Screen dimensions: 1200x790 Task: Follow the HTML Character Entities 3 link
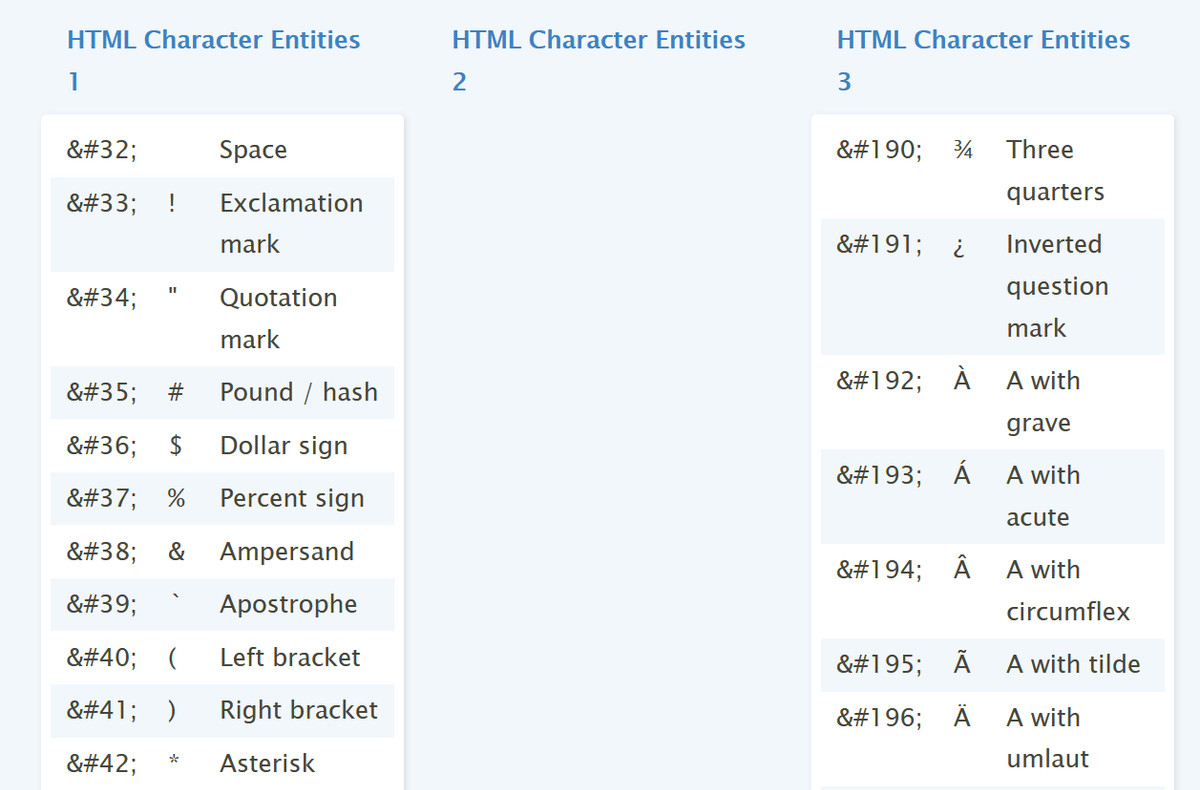(x=983, y=41)
